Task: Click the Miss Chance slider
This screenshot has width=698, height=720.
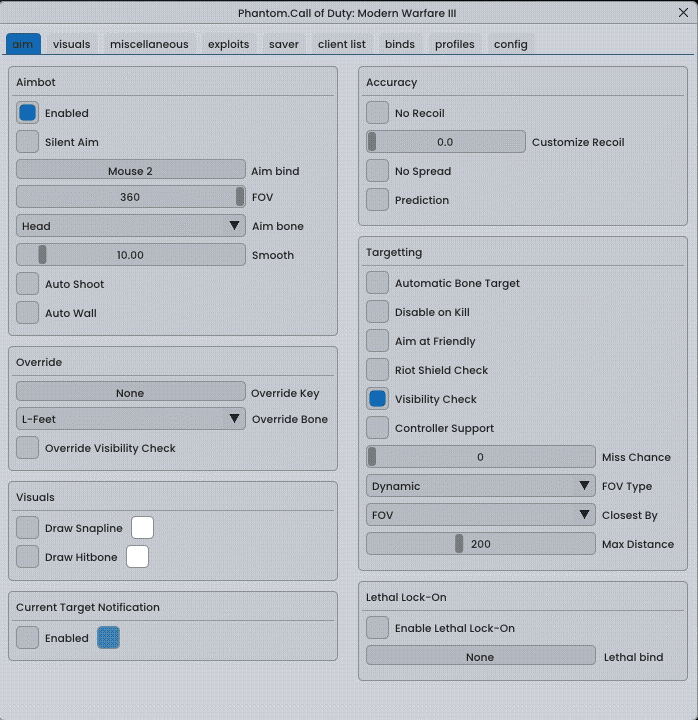Action: pyautogui.click(x=481, y=457)
